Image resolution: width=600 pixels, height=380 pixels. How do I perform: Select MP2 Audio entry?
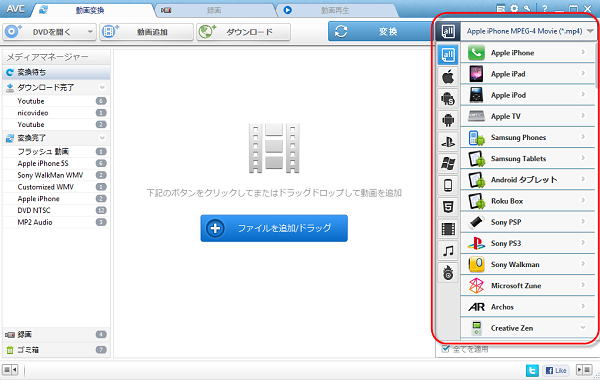(56, 222)
